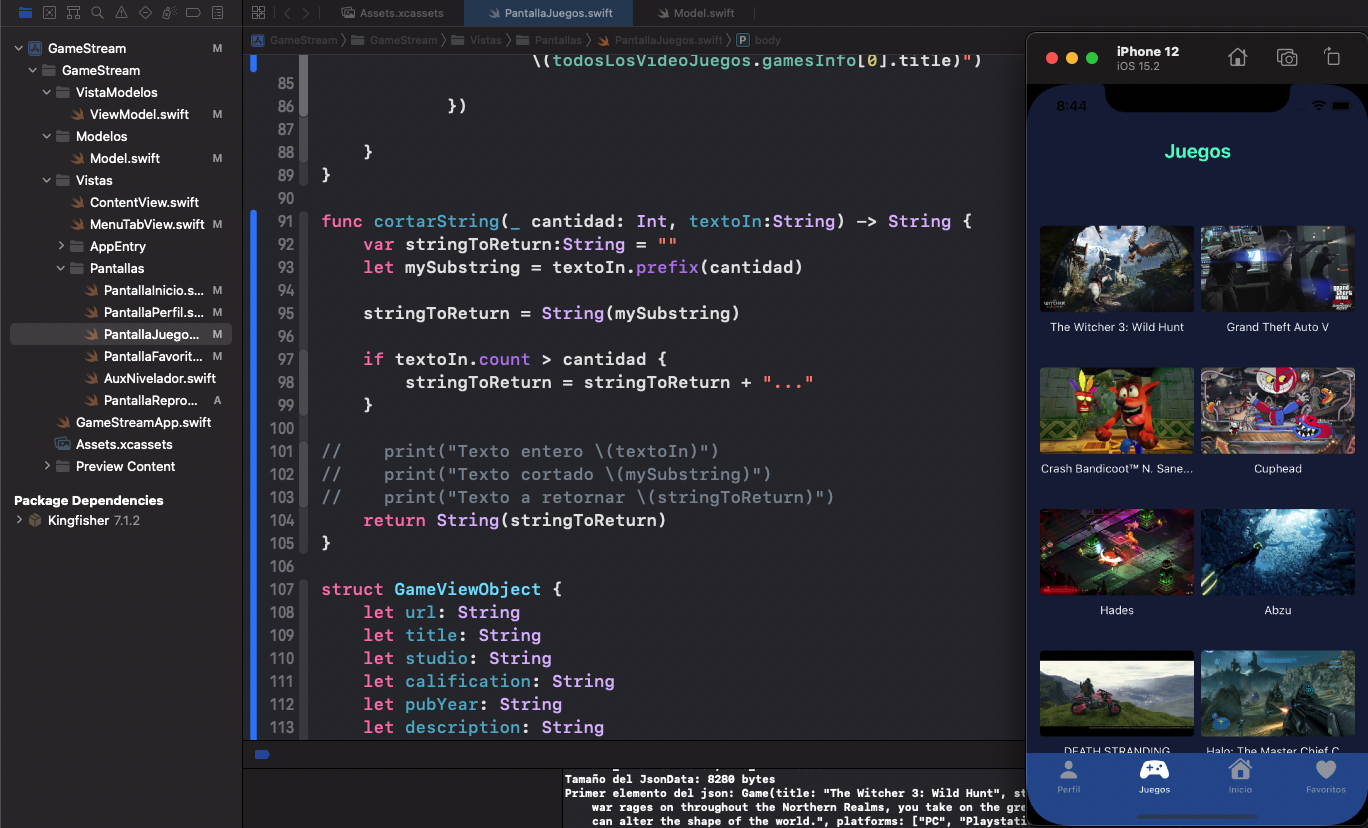1368x828 pixels.
Task: Click the simulator Home button icon
Action: pos(1238,57)
